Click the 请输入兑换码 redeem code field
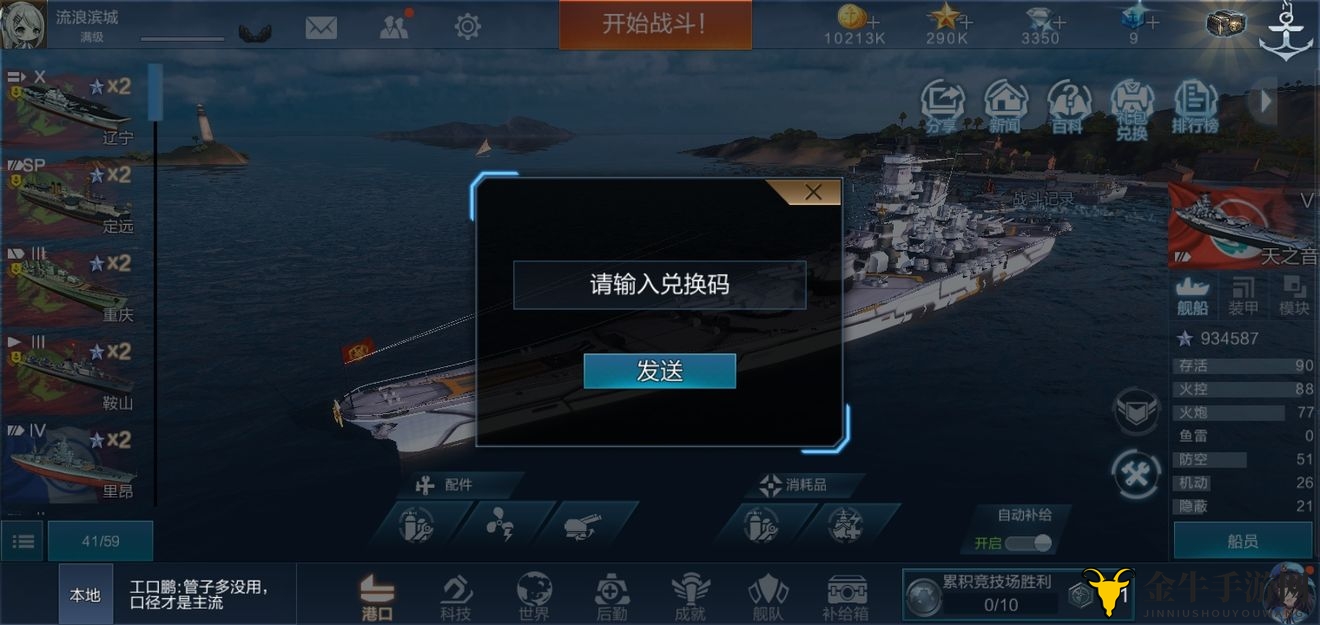1320x625 pixels. (x=659, y=285)
